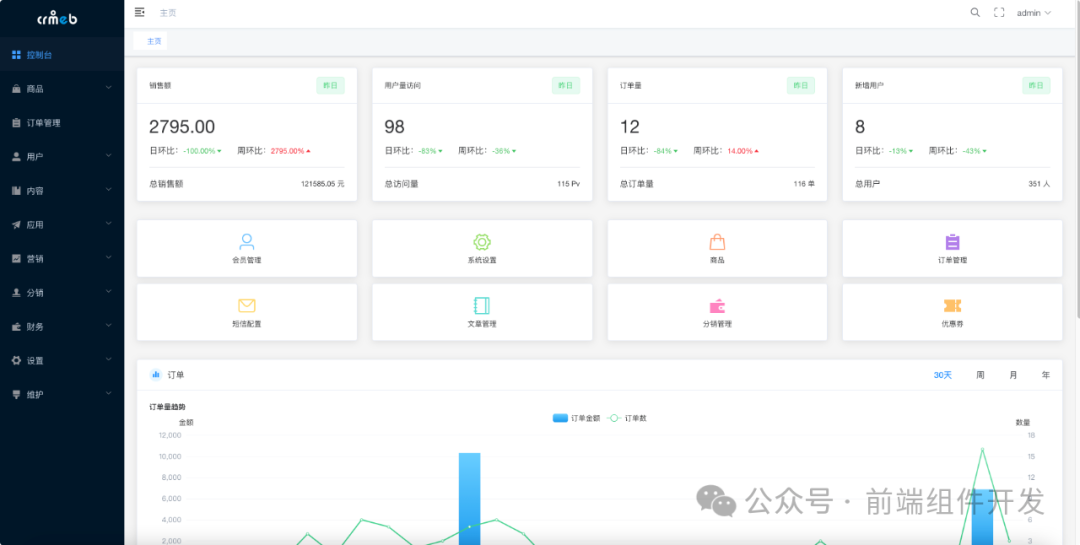The height and width of the screenshot is (545, 1080).
Task: Click the 财务 sidebar wallet icon
Action: coord(17,327)
